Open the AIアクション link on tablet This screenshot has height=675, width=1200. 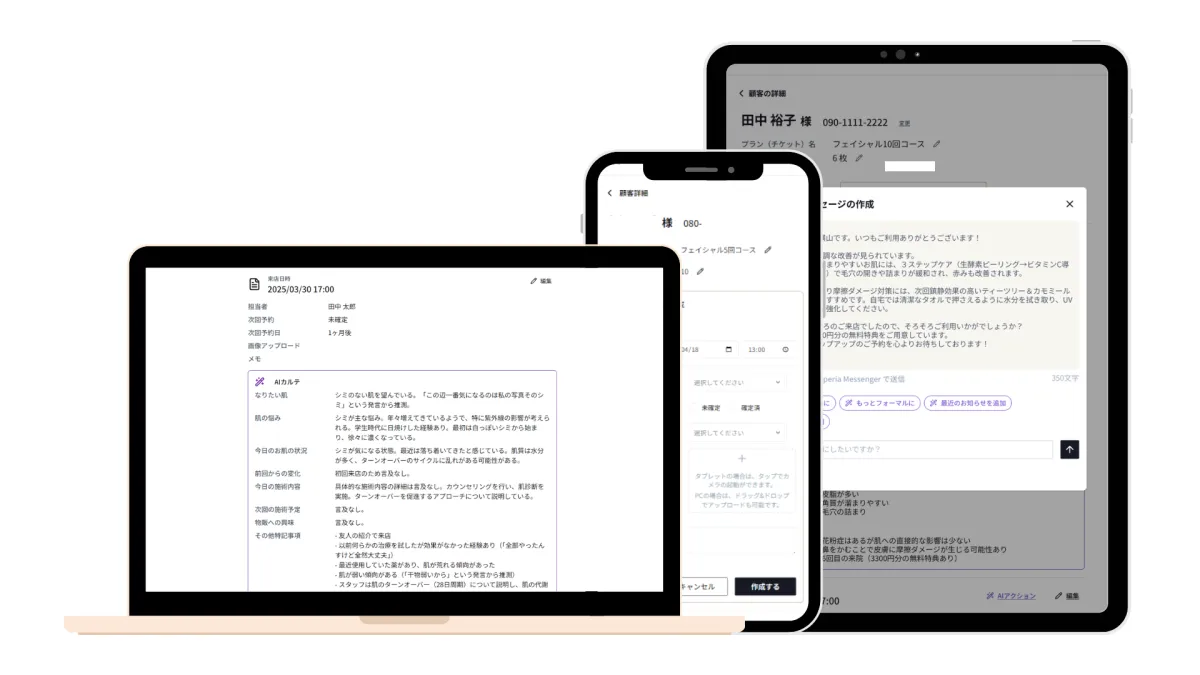1010,595
